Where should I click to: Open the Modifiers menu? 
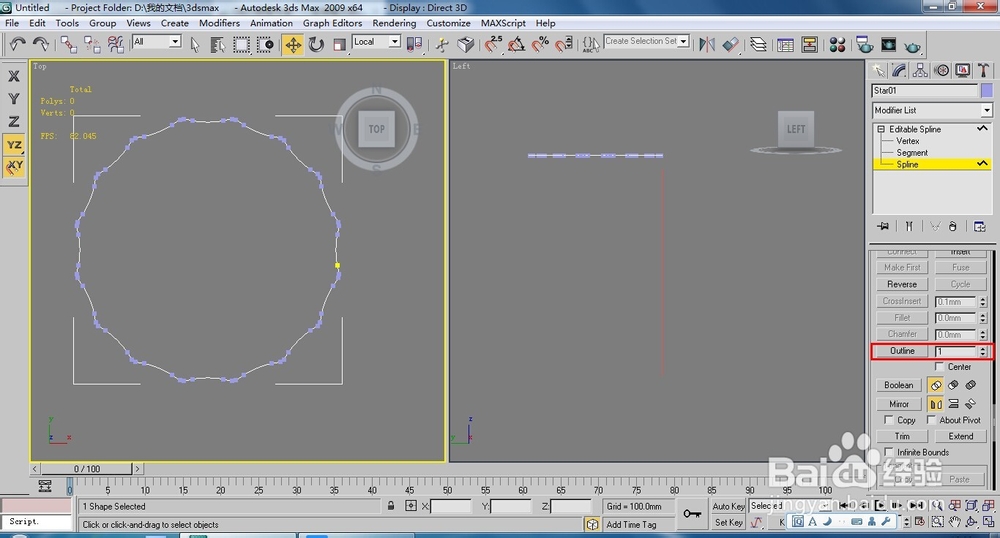[219, 23]
